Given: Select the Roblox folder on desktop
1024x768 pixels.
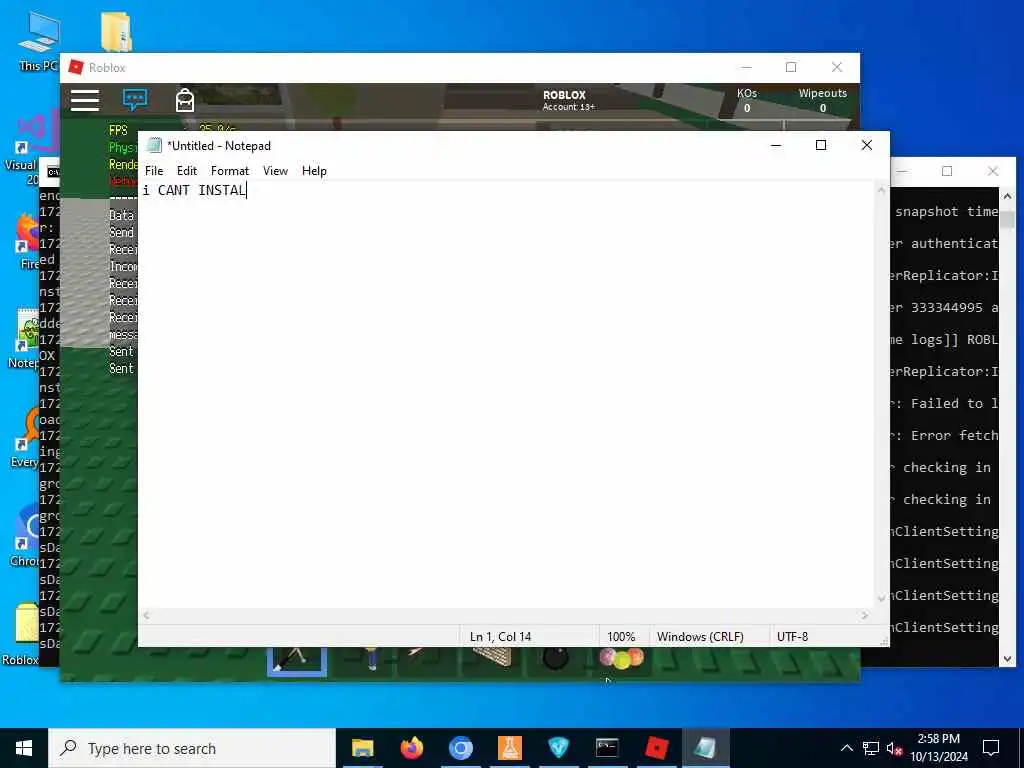Looking at the screenshot, I should tap(21, 634).
